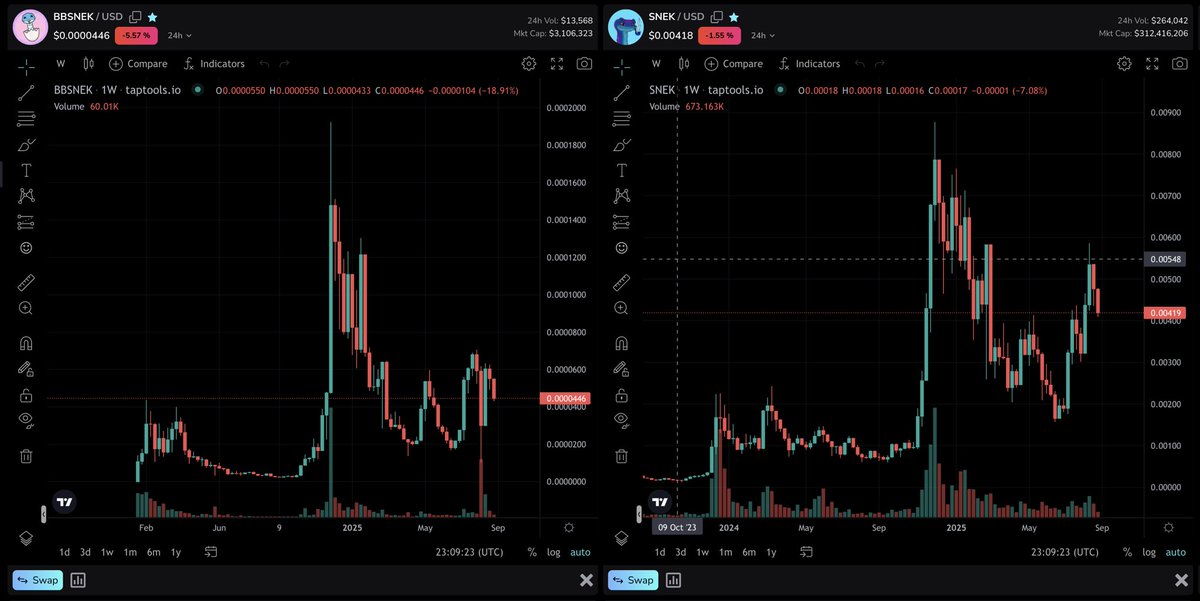Close BBSNEK chart panel with X
This screenshot has height=601, width=1200.
click(x=586, y=580)
